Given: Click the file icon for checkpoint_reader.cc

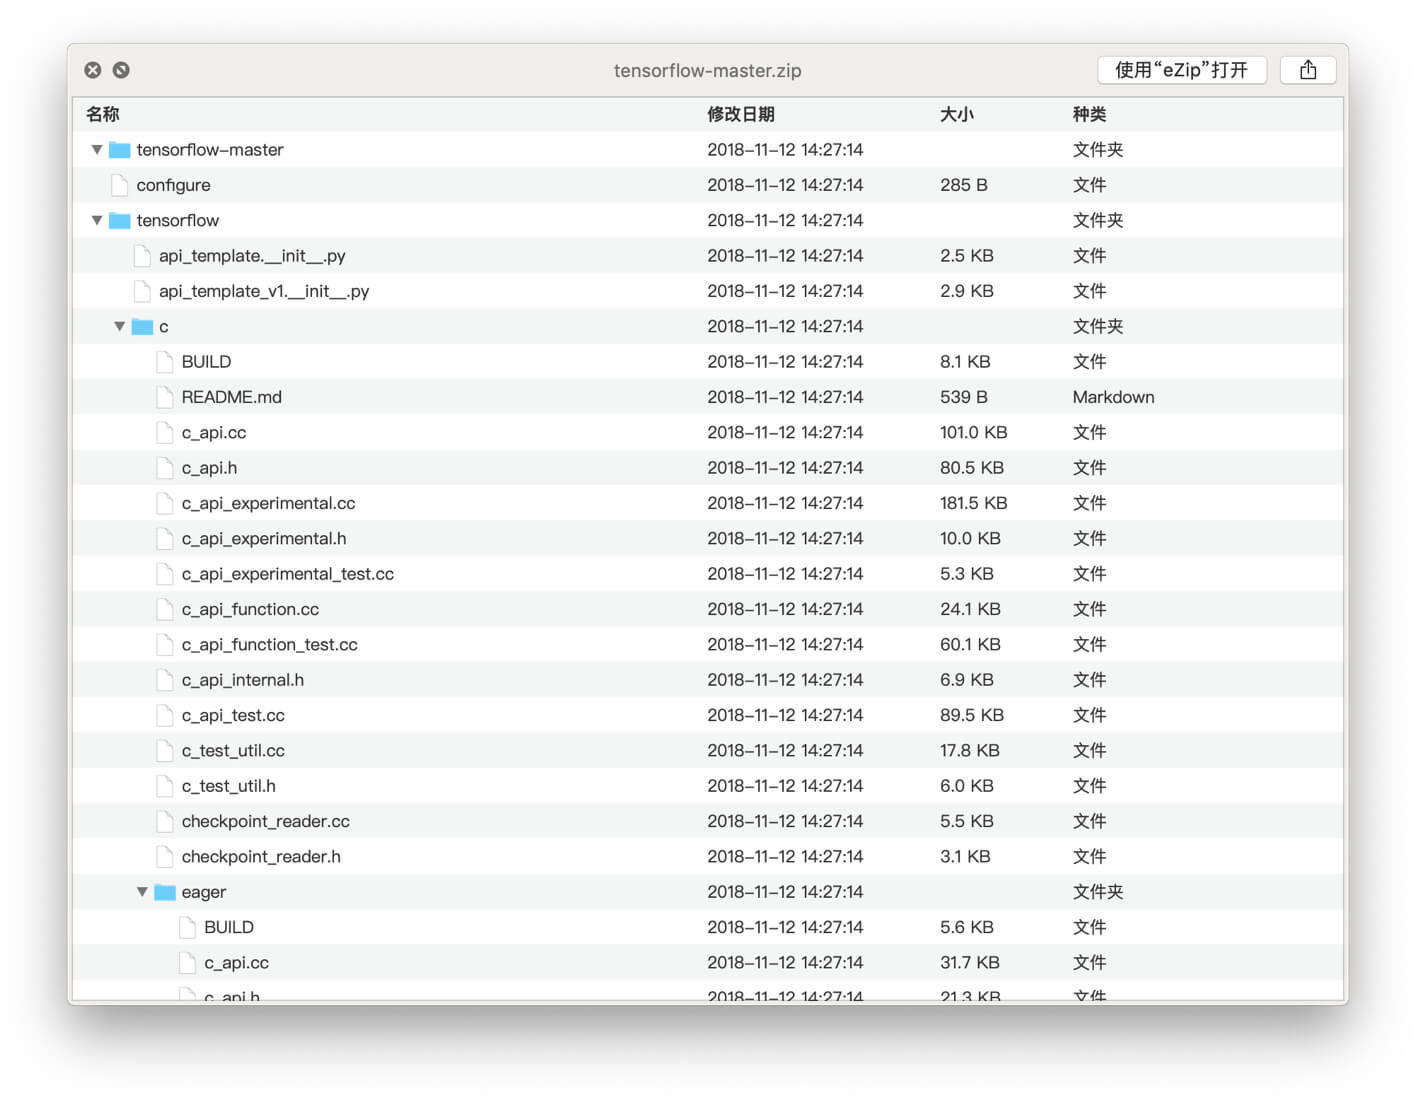Looking at the screenshot, I should [164, 820].
